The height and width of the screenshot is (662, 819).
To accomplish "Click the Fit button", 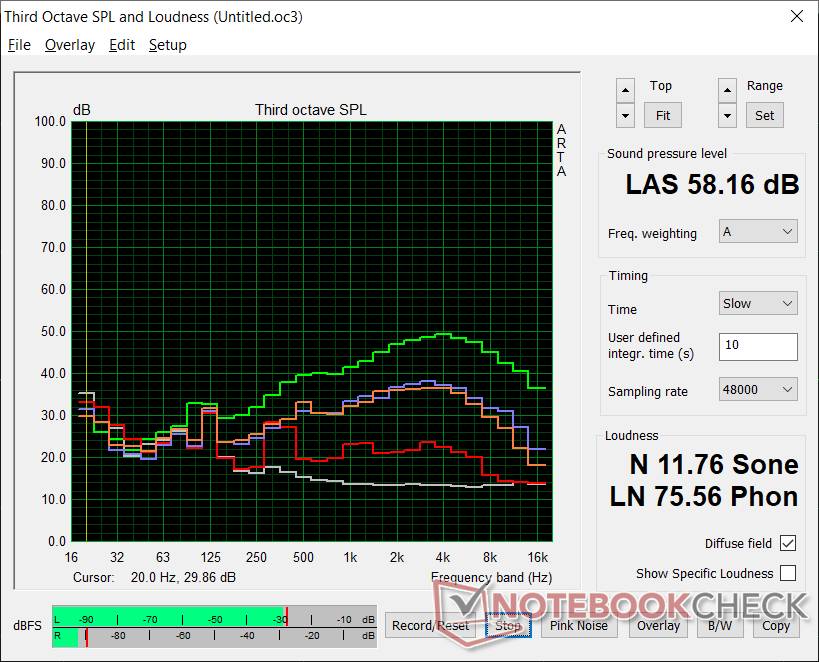I will (x=662, y=115).
